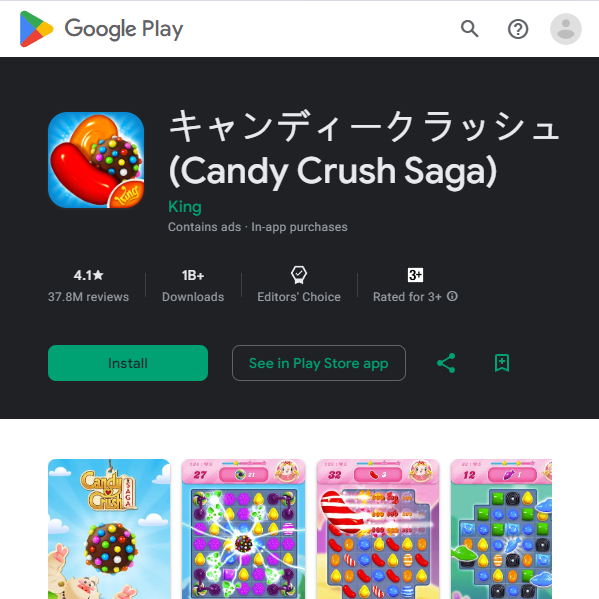Open search with the magnifier icon
This screenshot has height=599, width=599.
pyautogui.click(x=469, y=29)
